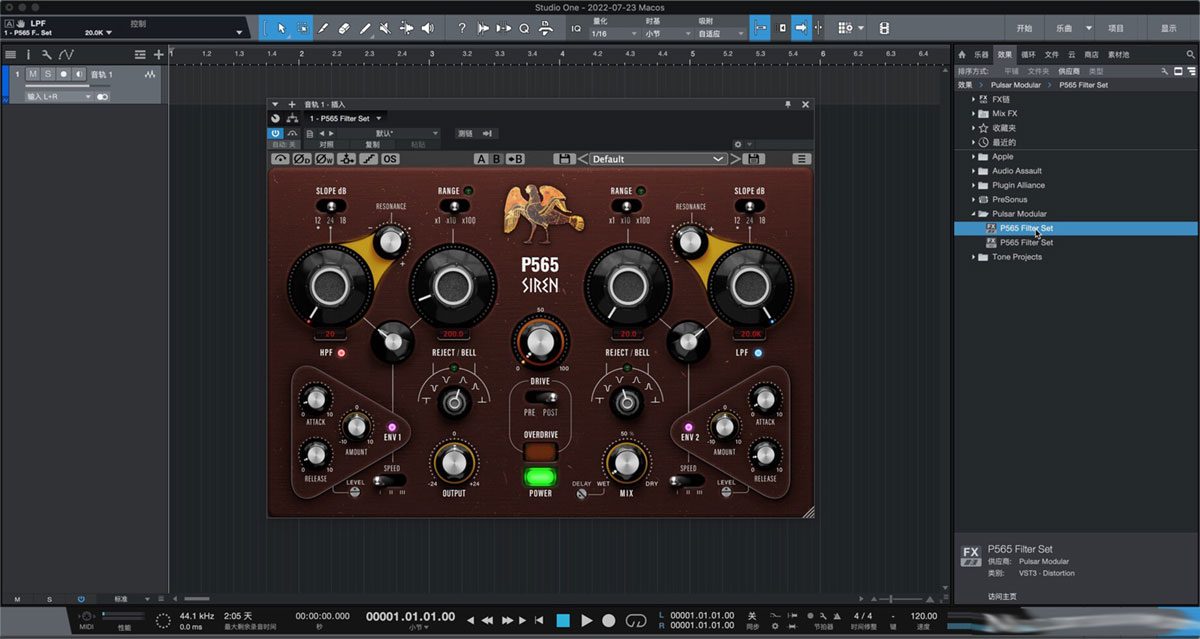Arm record on track 1
Screen dimensions: 1200x639
tap(63, 75)
